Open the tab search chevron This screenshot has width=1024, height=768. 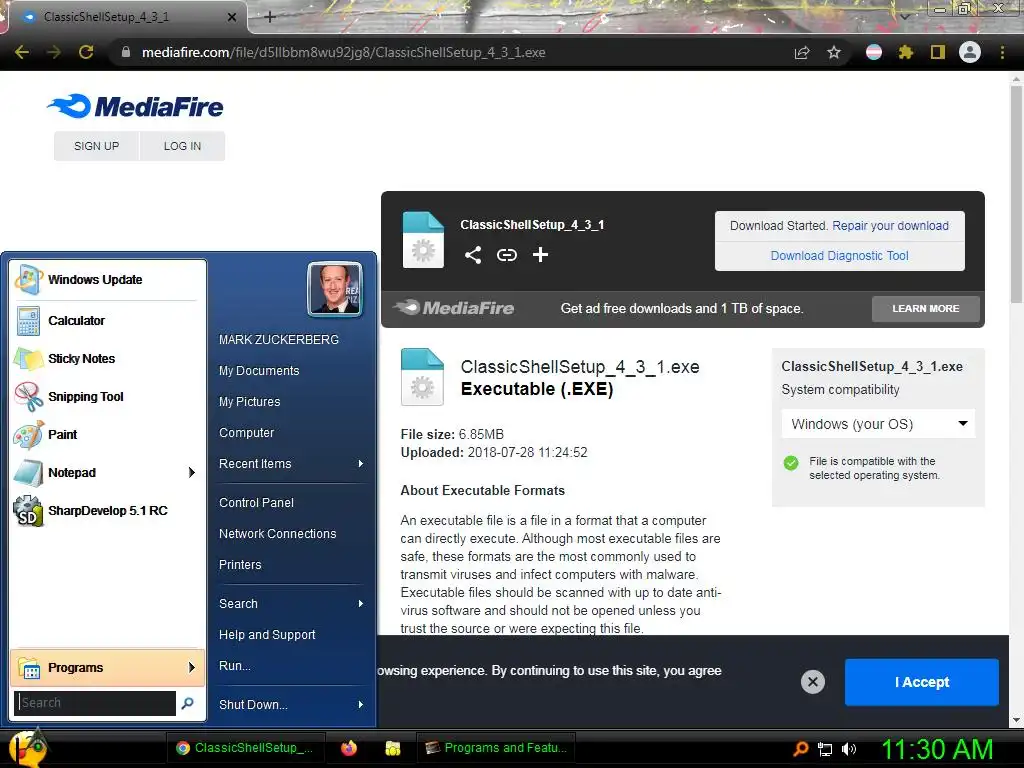(x=905, y=16)
